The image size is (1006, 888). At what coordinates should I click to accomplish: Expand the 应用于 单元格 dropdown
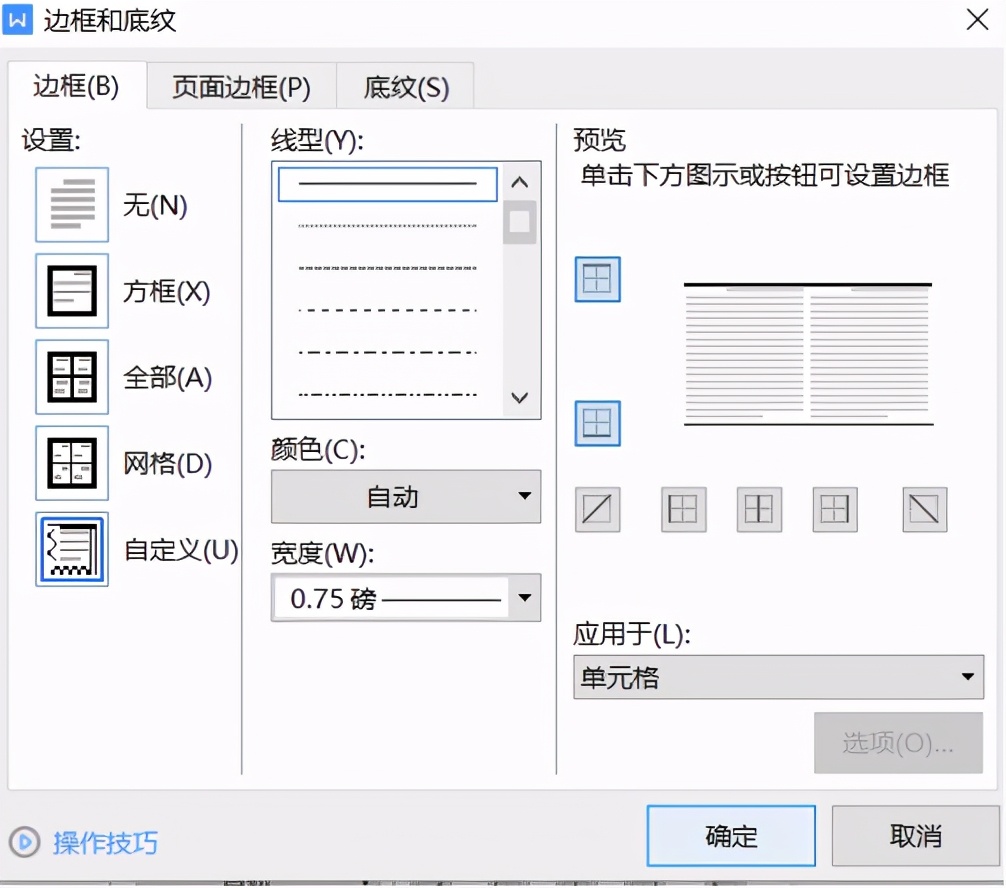(x=778, y=677)
